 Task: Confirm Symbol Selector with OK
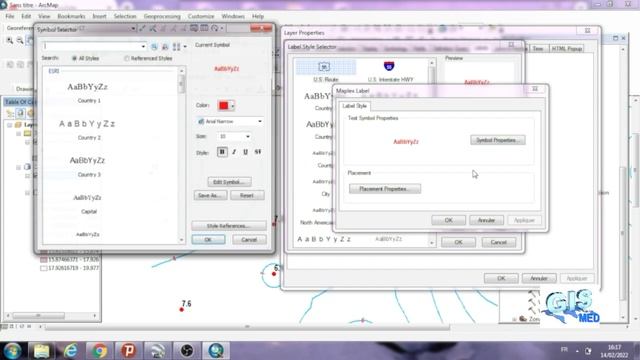point(208,240)
